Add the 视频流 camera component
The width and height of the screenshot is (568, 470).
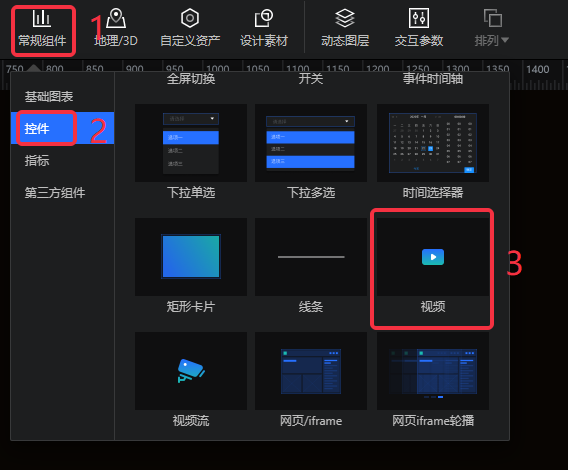click(x=191, y=380)
